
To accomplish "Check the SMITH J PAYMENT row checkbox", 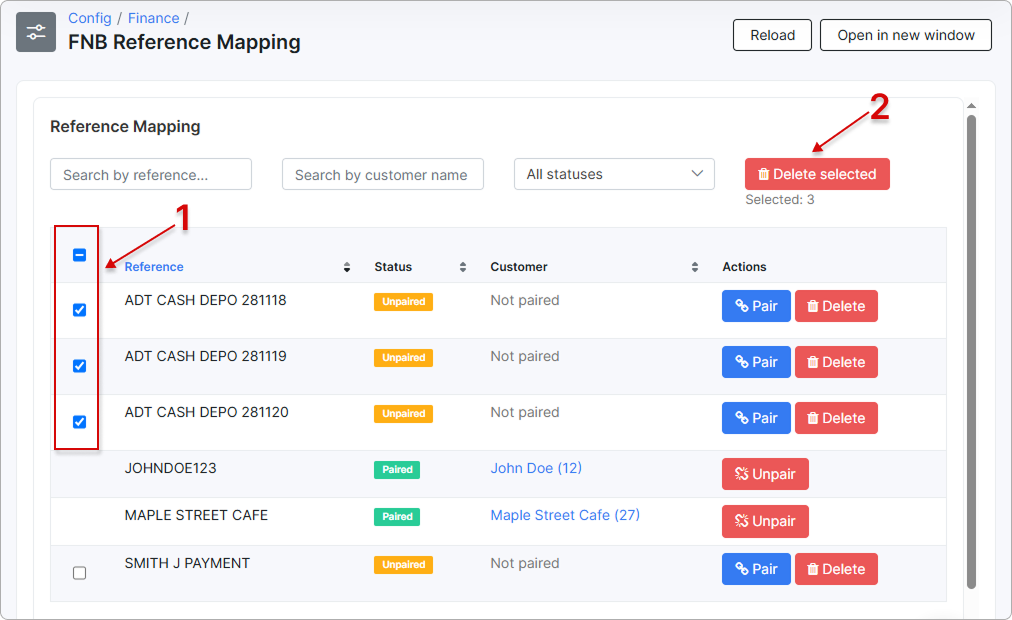I will tap(79, 573).
